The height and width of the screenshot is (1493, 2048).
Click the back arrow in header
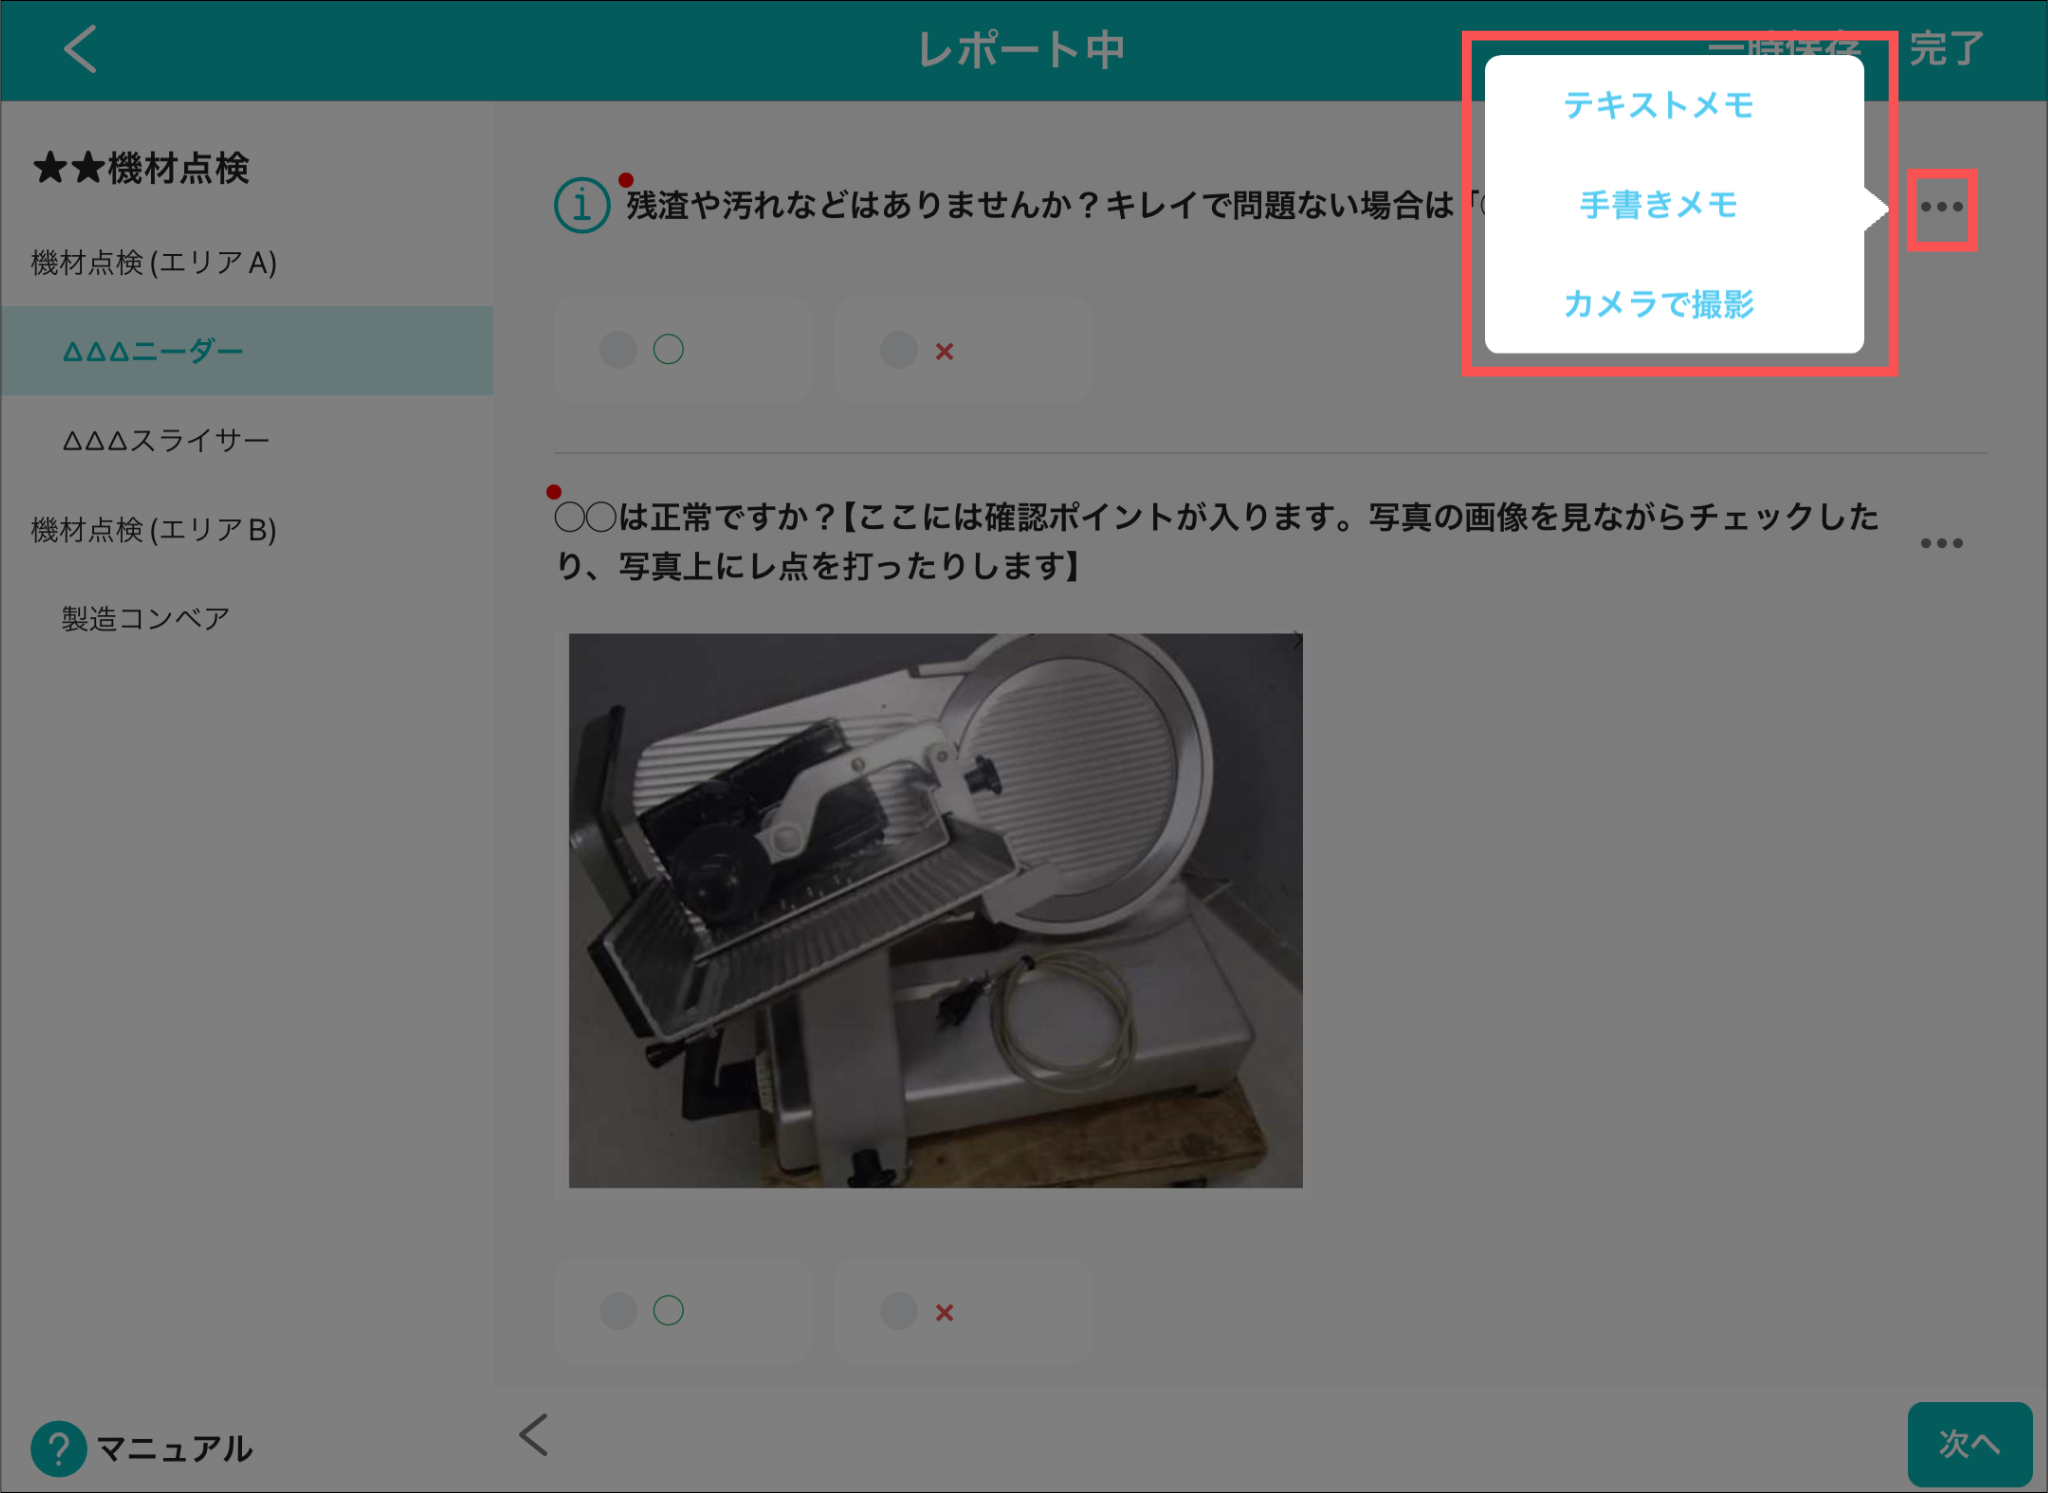click(80, 49)
